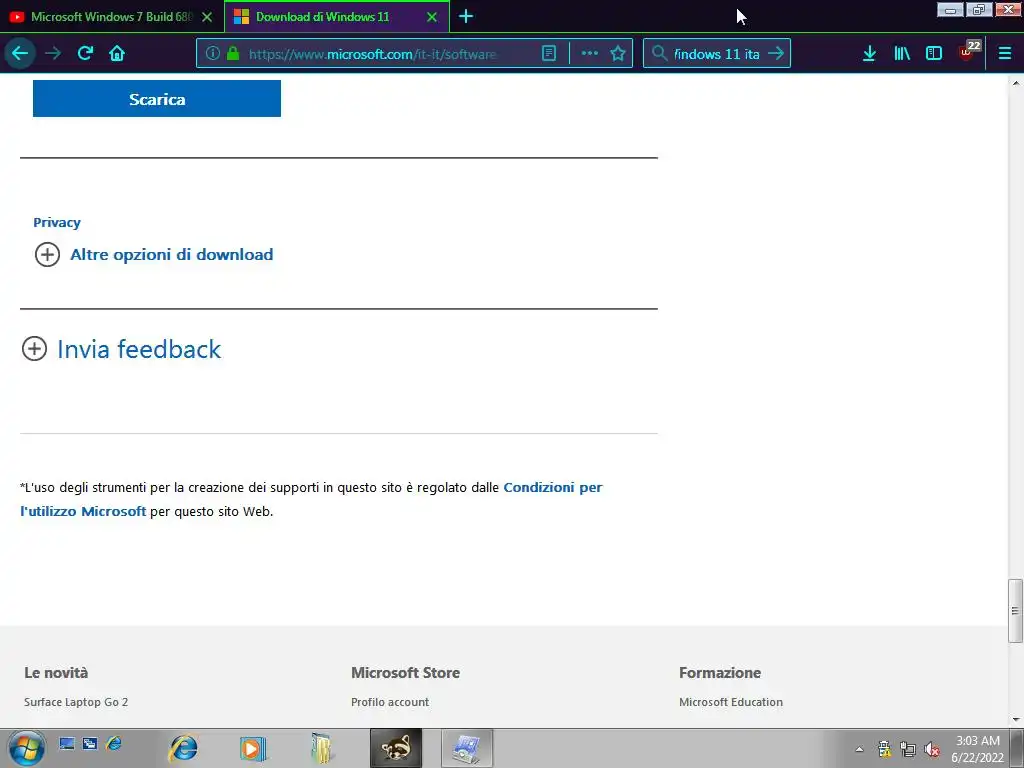Click the page vertical scrollbar thumb
The width and height of the screenshot is (1024, 768).
point(1015,611)
